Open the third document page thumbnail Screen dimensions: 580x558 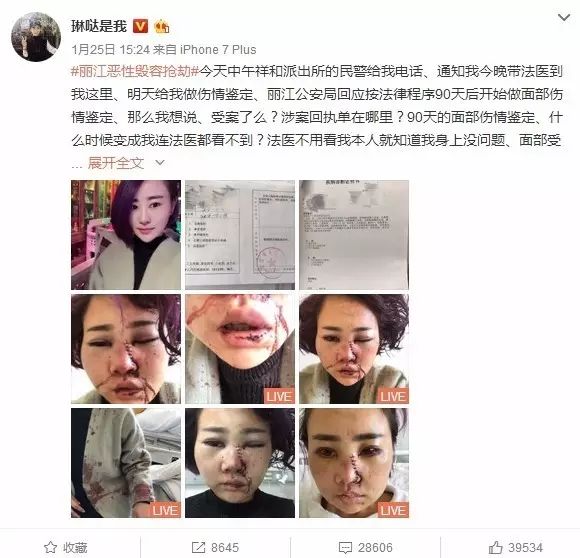click(x=354, y=235)
